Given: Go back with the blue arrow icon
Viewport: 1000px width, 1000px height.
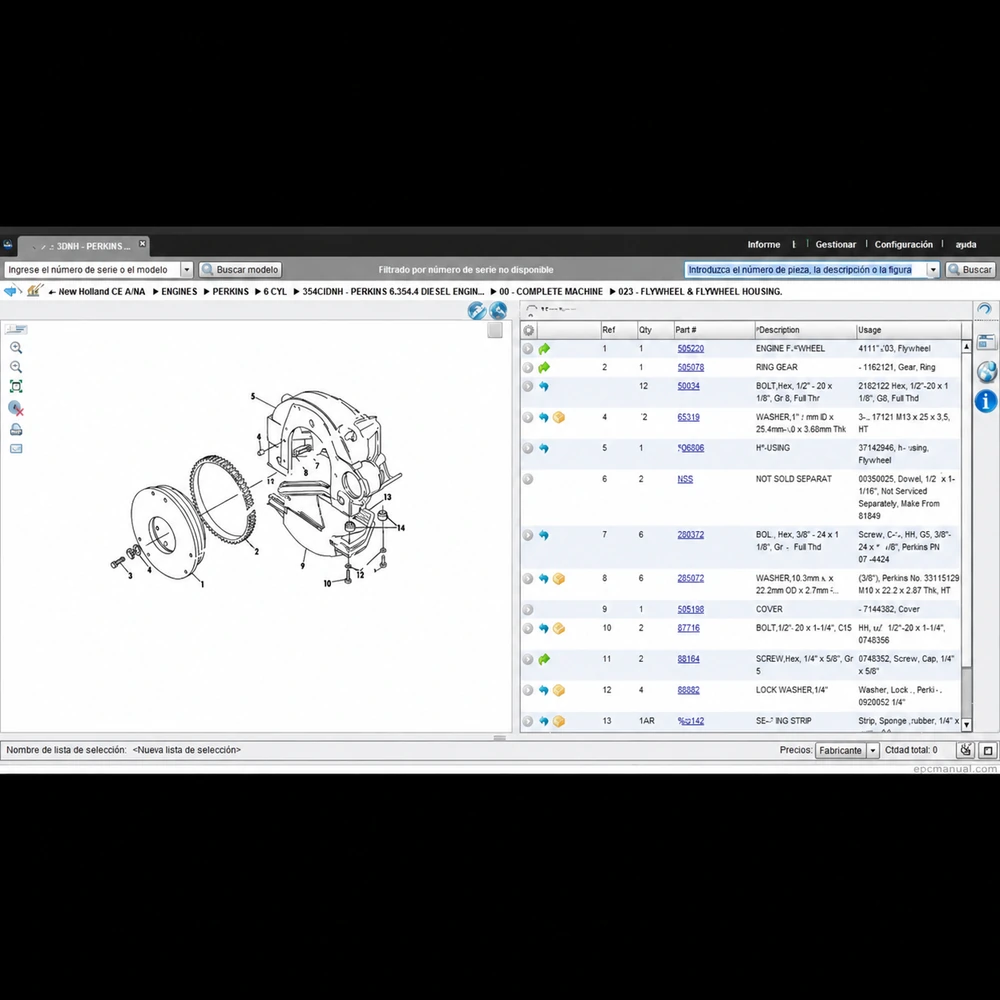Looking at the screenshot, I should pyautogui.click(x=12, y=291).
